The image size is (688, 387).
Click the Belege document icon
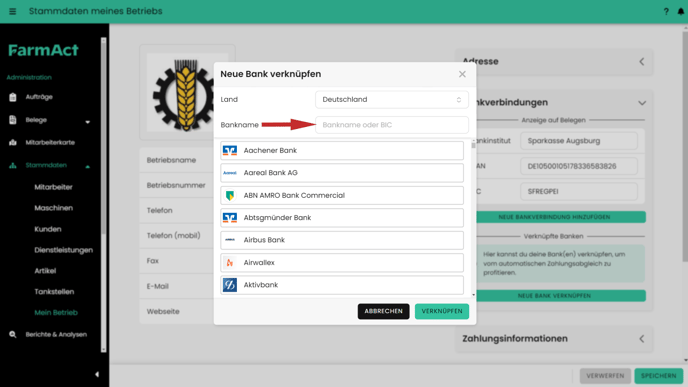click(13, 120)
